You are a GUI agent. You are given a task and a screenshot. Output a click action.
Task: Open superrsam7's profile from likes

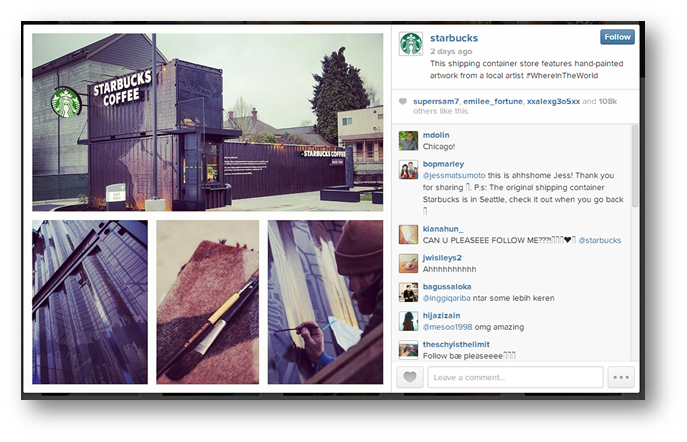click(x=436, y=101)
